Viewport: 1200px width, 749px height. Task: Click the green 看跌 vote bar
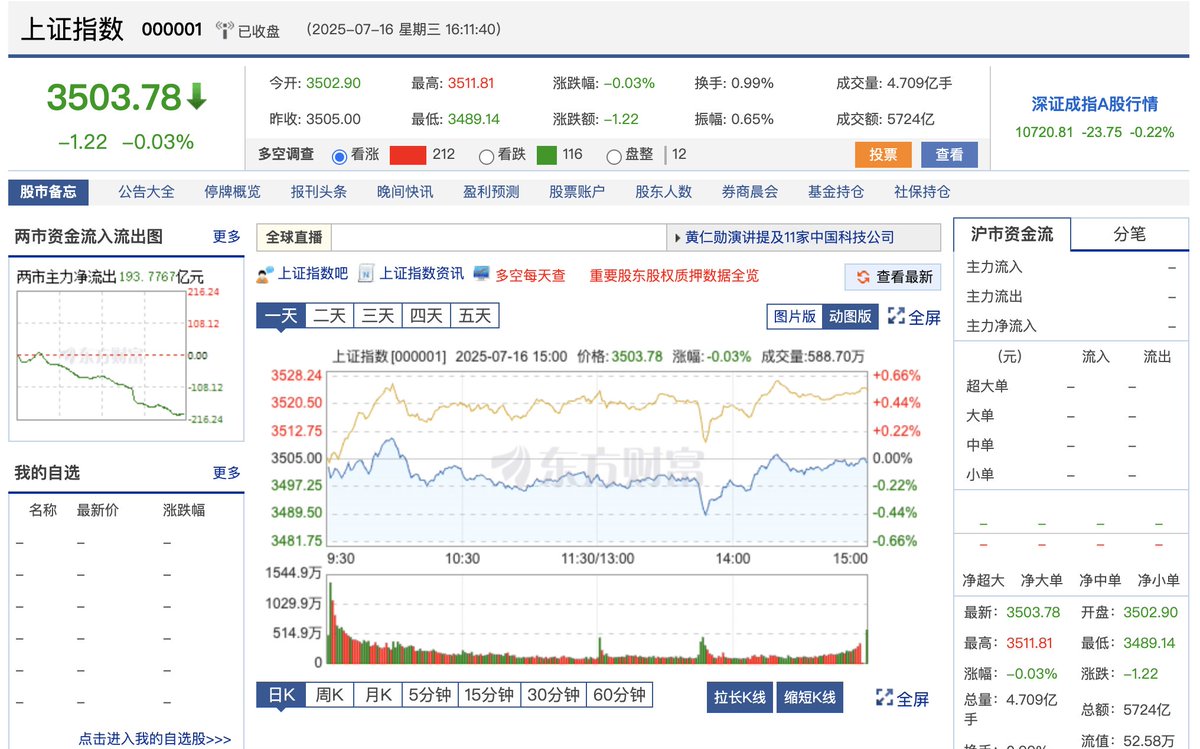546,155
